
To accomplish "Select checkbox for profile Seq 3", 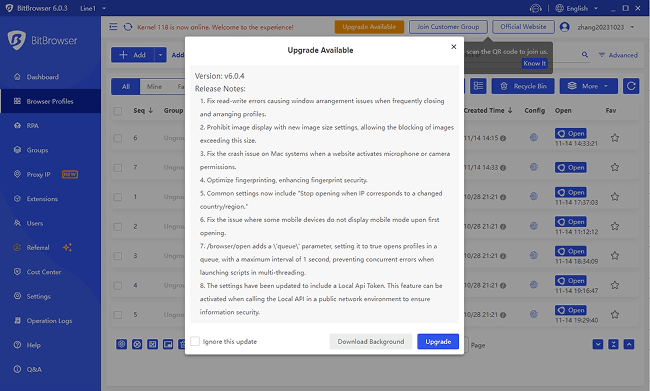I will pos(118,256).
